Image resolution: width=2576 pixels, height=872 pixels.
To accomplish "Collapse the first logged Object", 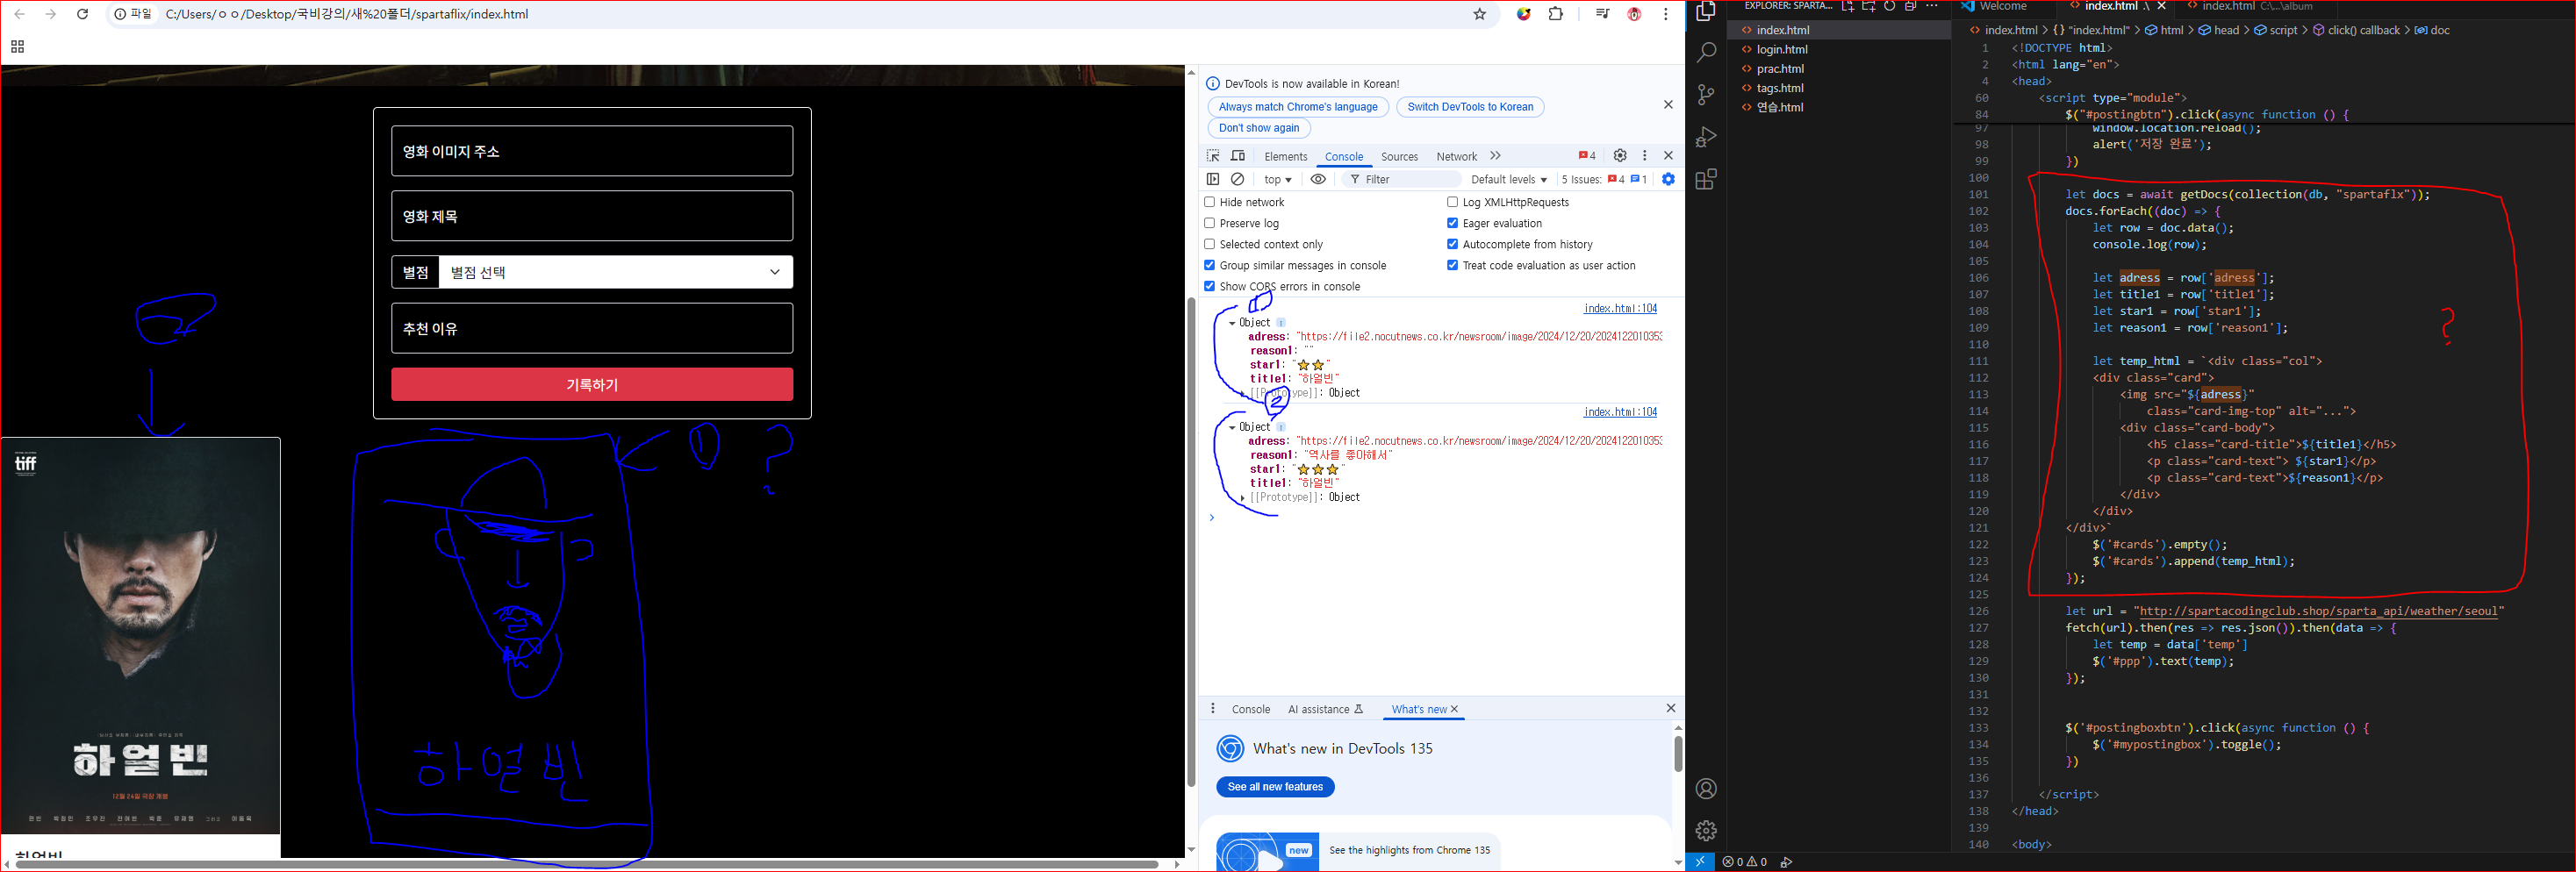I will pyautogui.click(x=1232, y=323).
